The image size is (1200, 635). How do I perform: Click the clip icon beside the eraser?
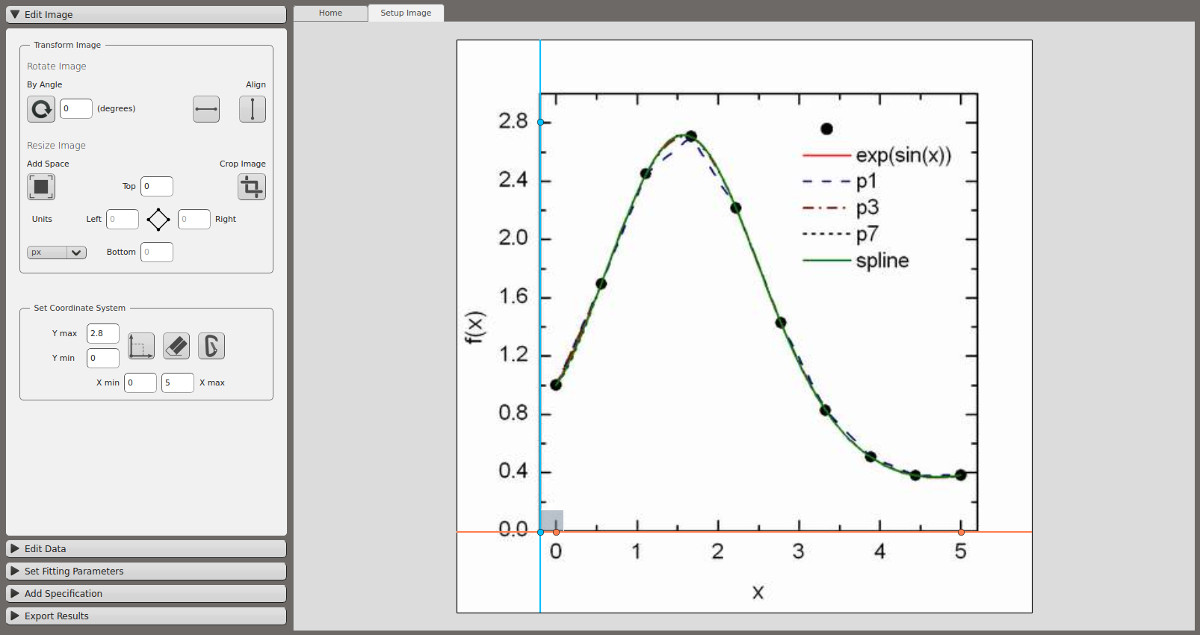[211, 346]
